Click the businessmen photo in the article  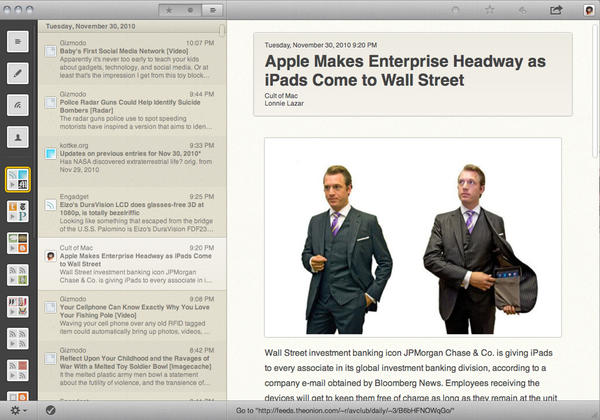coord(412,236)
